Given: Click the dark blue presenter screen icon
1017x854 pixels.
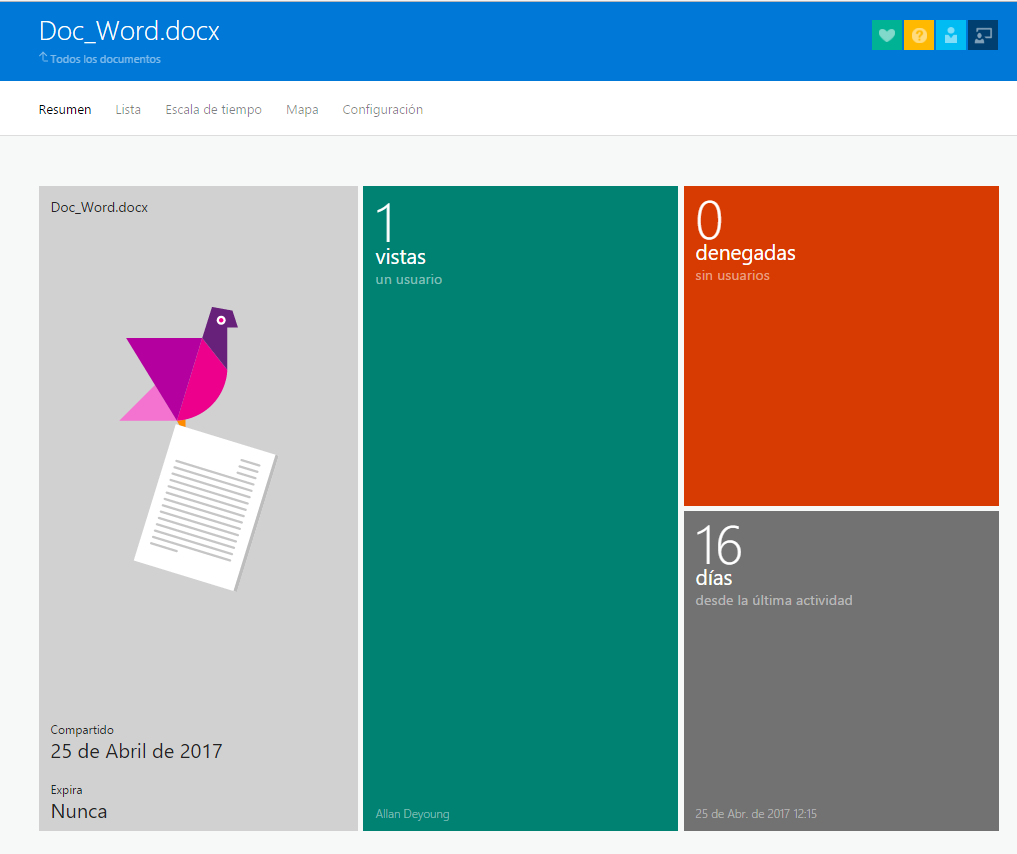Looking at the screenshot, I should [x=983, y=35].
